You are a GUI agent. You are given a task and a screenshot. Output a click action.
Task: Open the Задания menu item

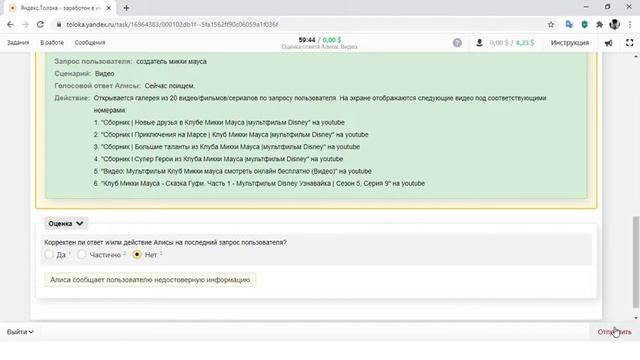[x=18, y=42]
